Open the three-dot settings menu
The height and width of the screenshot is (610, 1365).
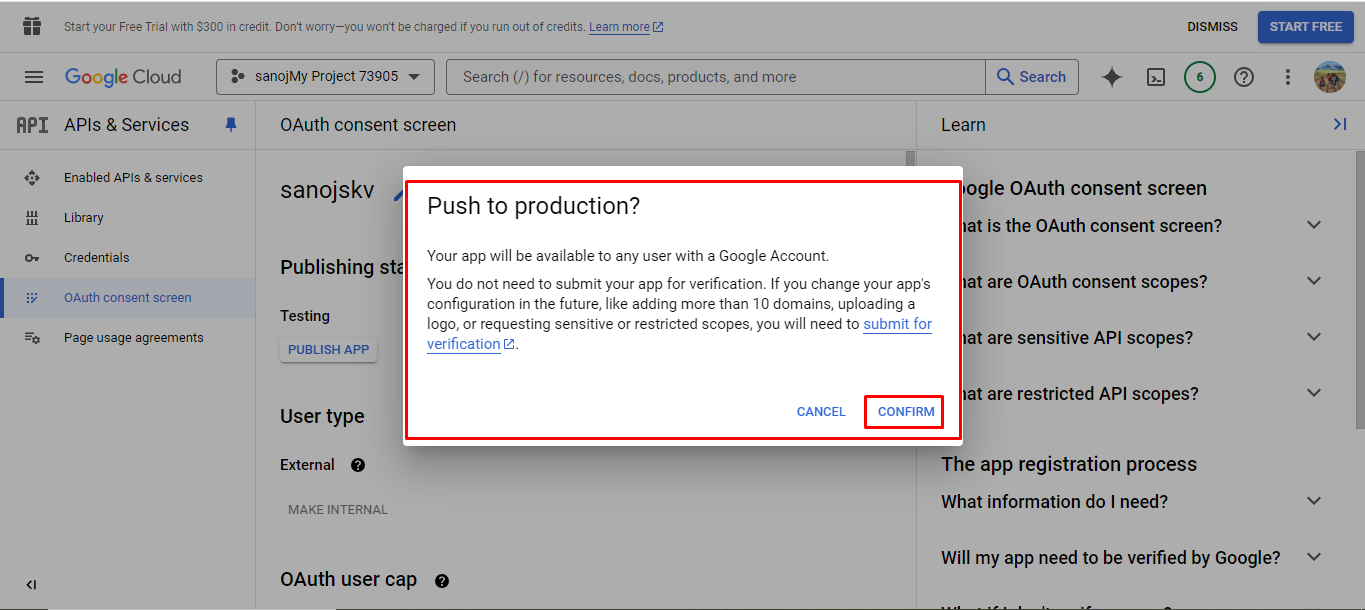(1288, 77)
